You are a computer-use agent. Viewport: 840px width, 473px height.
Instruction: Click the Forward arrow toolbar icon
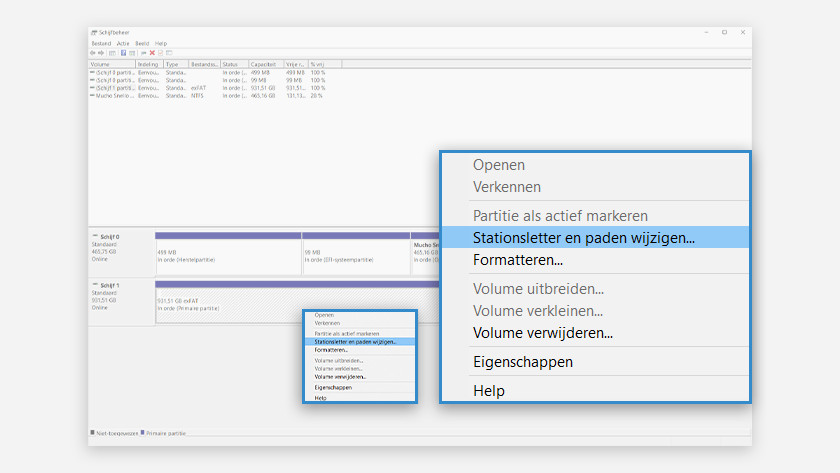click(100, 53)
